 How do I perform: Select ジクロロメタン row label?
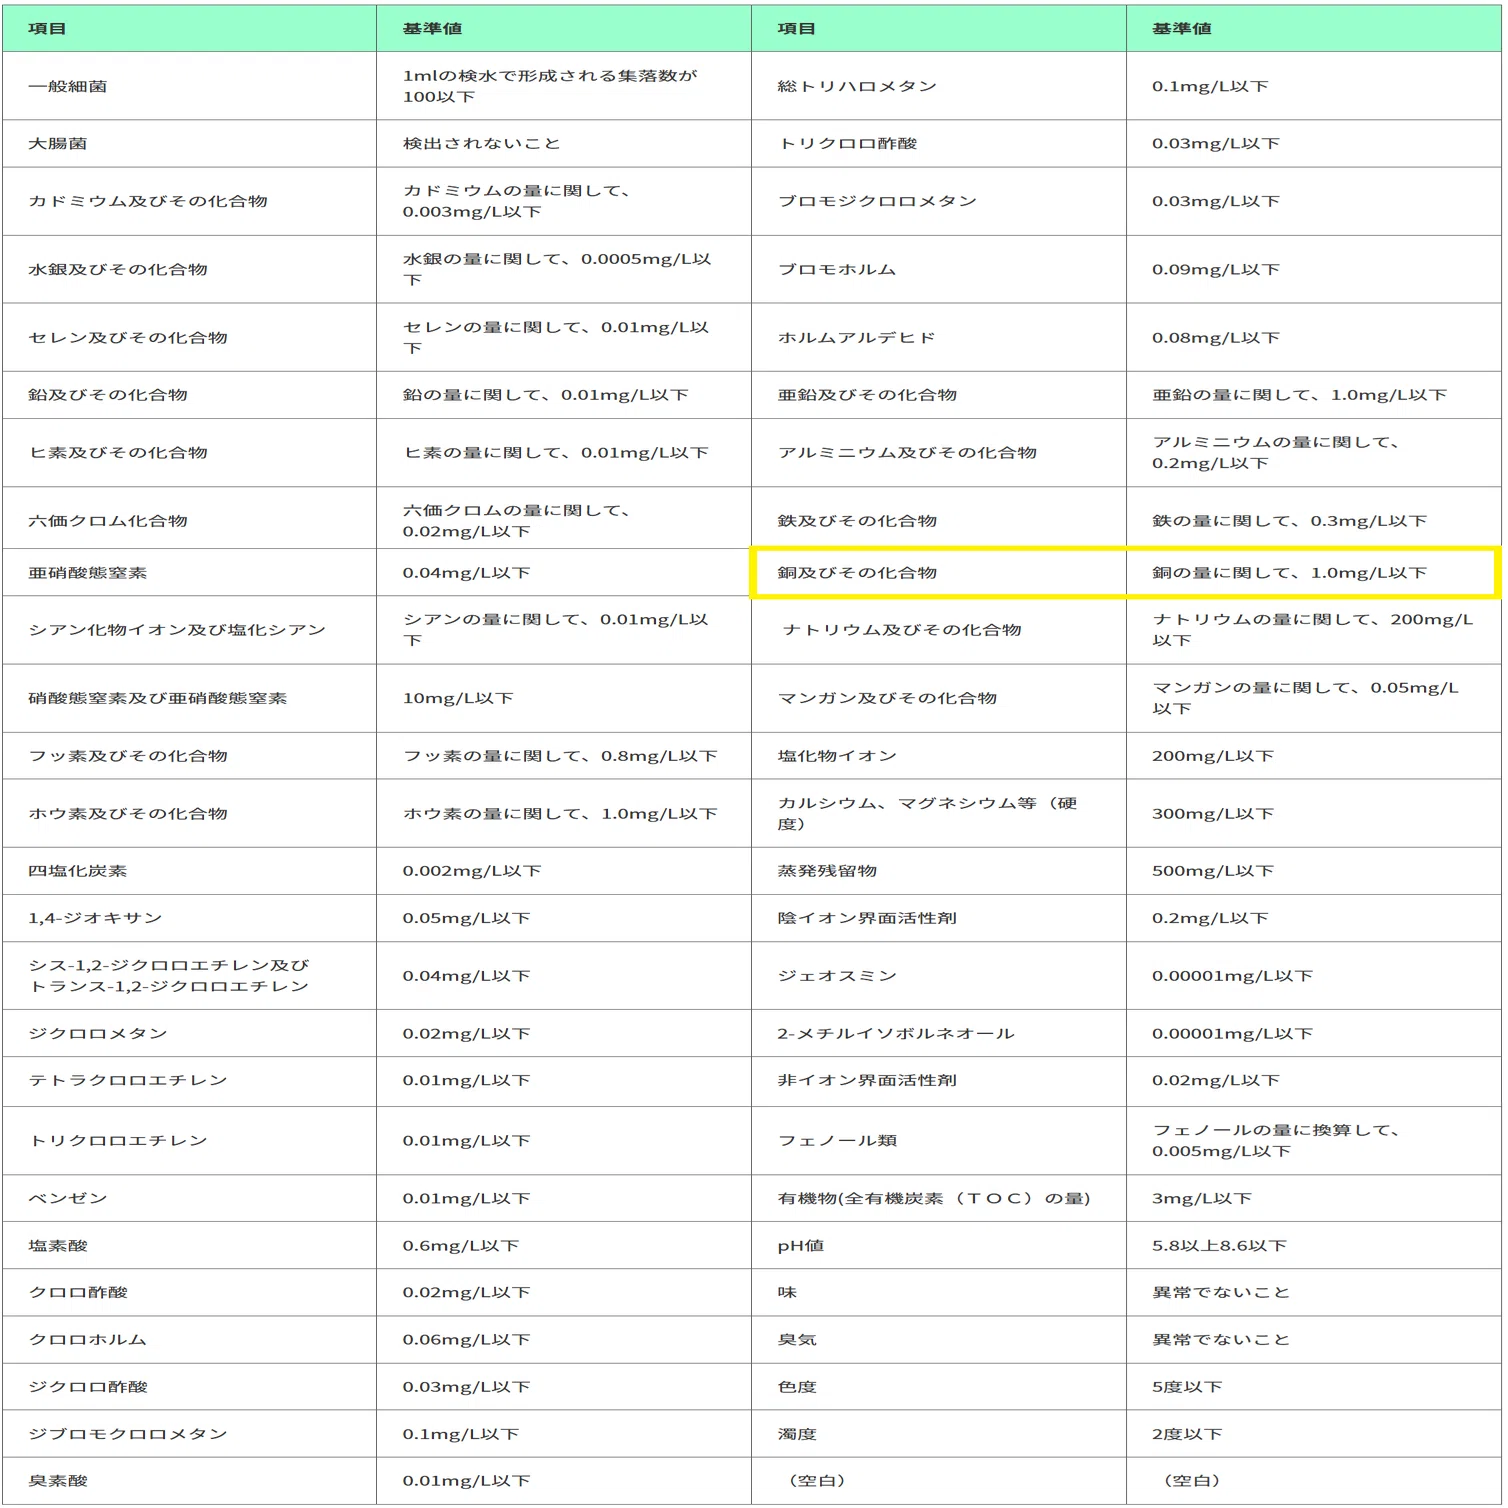point(98,1034)
